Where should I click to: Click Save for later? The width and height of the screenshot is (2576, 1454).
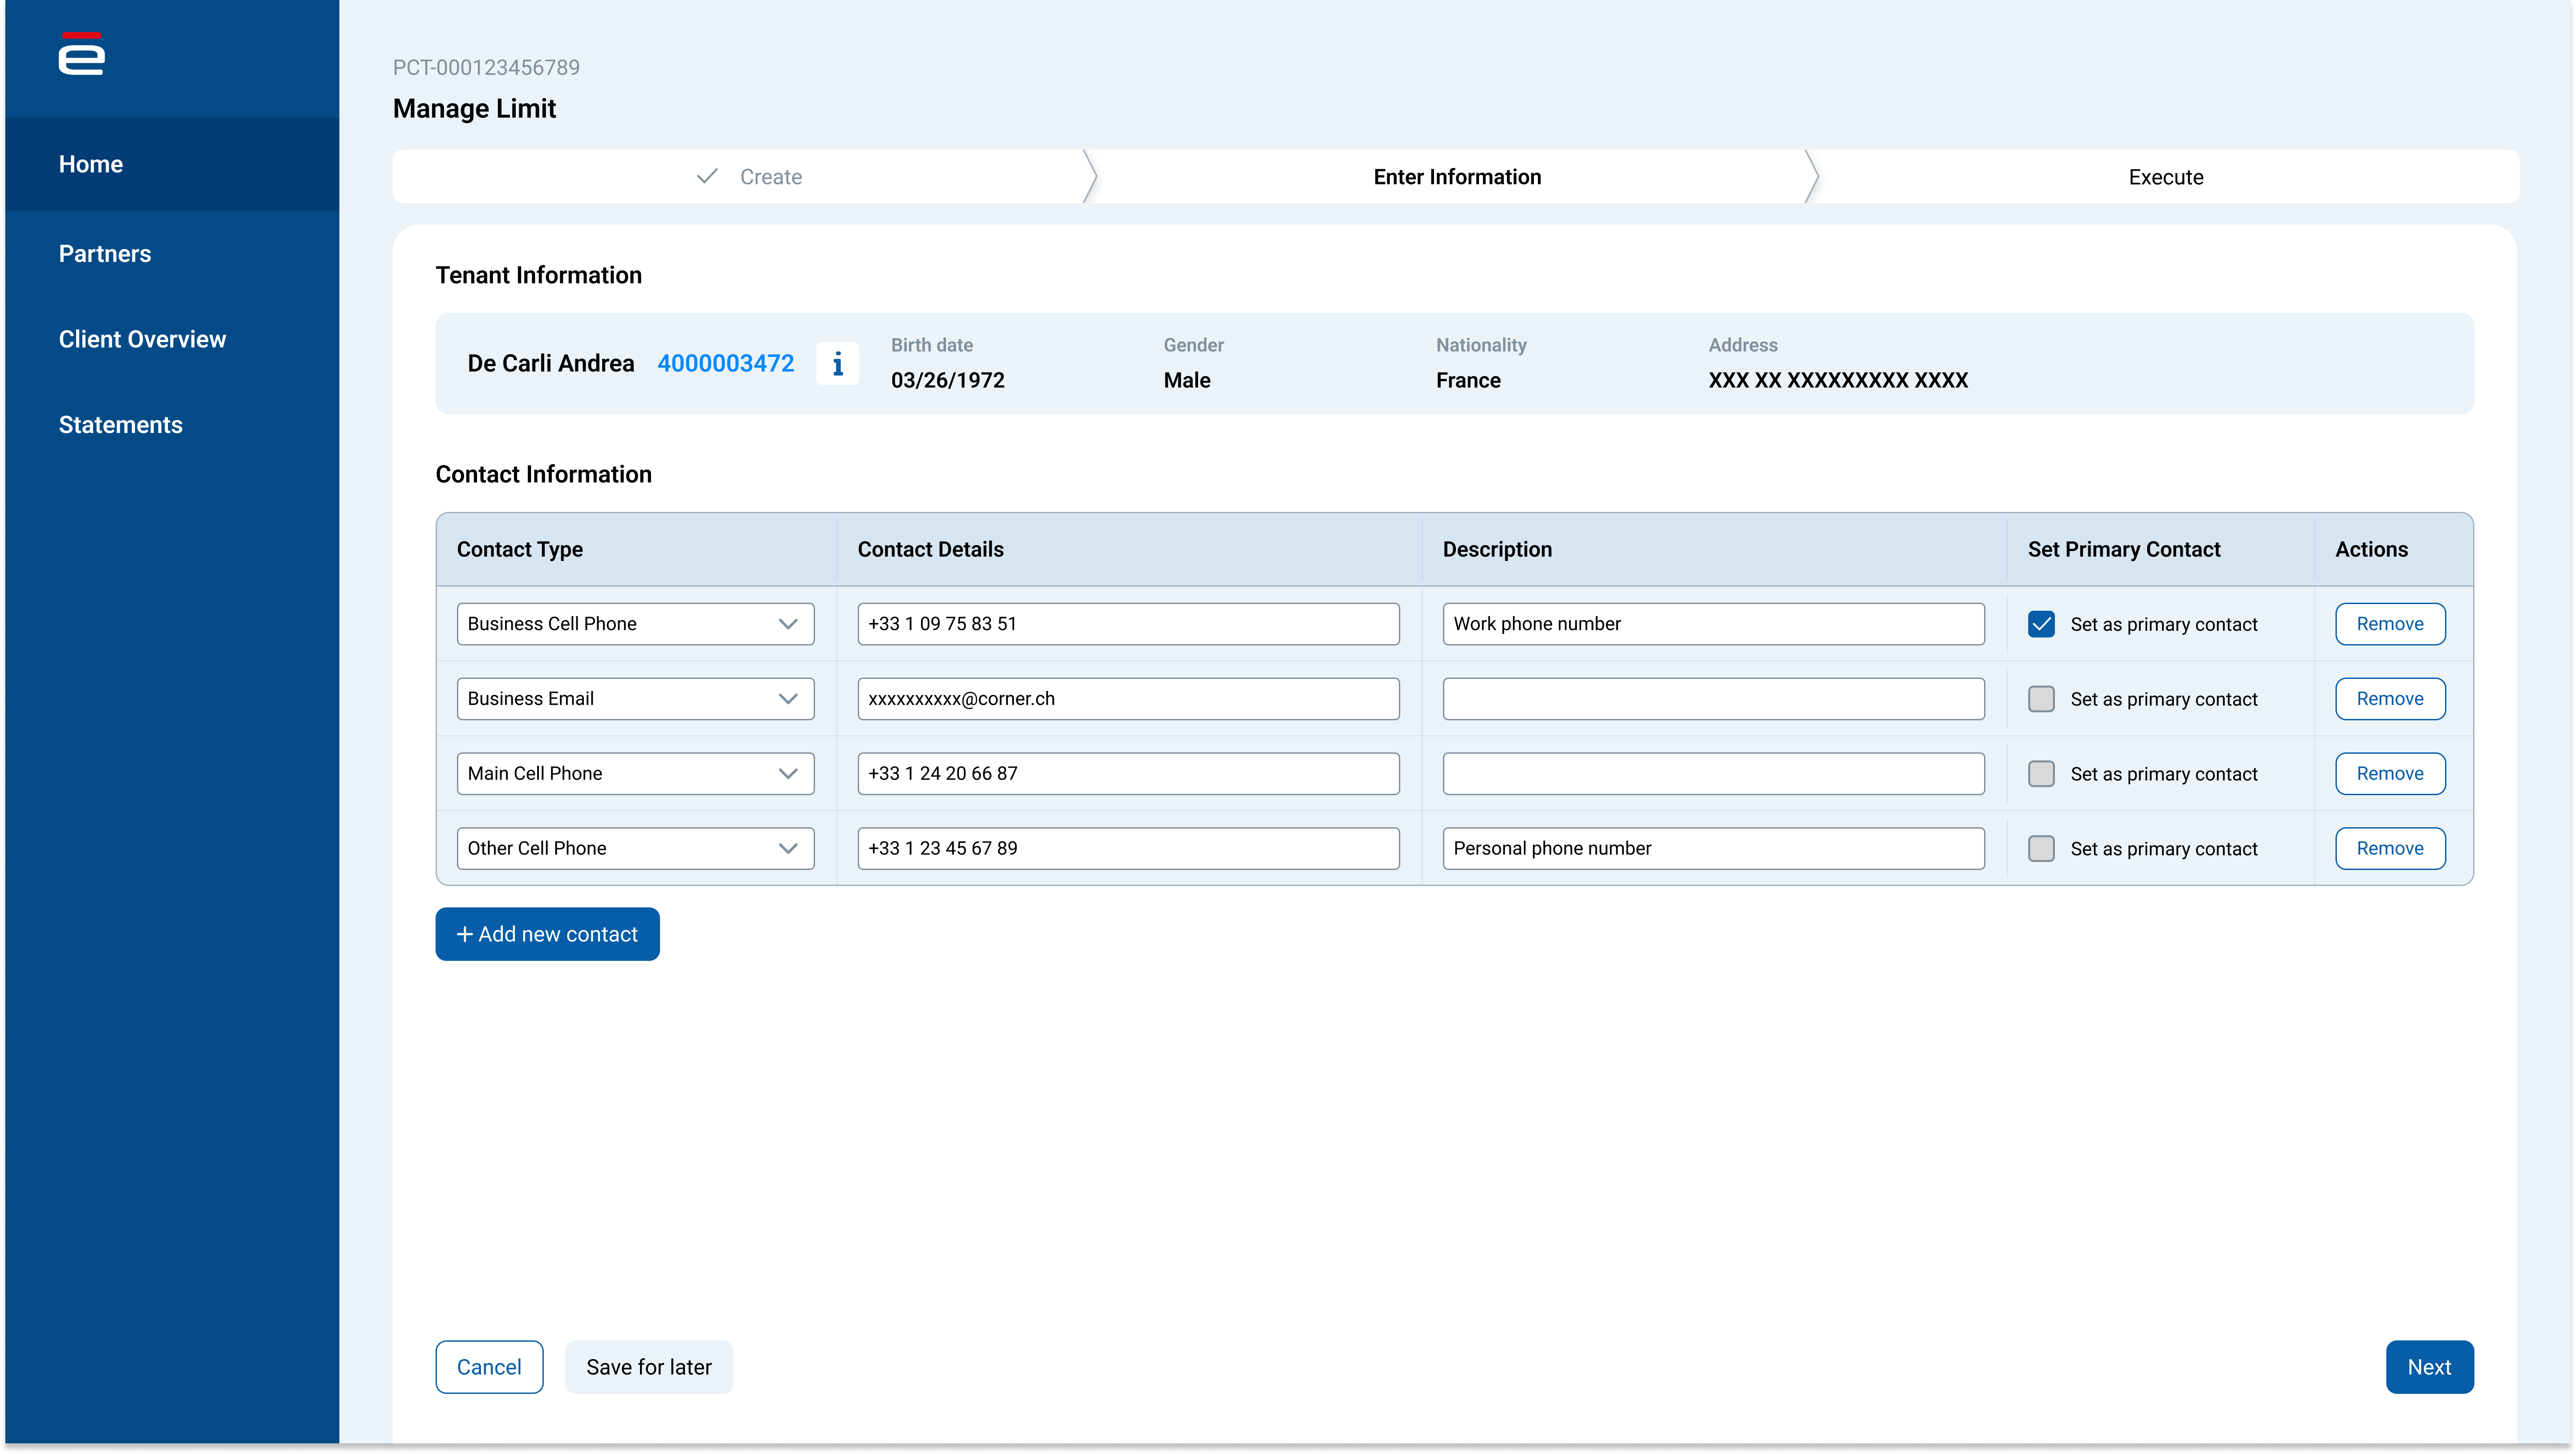tap(649, 1367)
